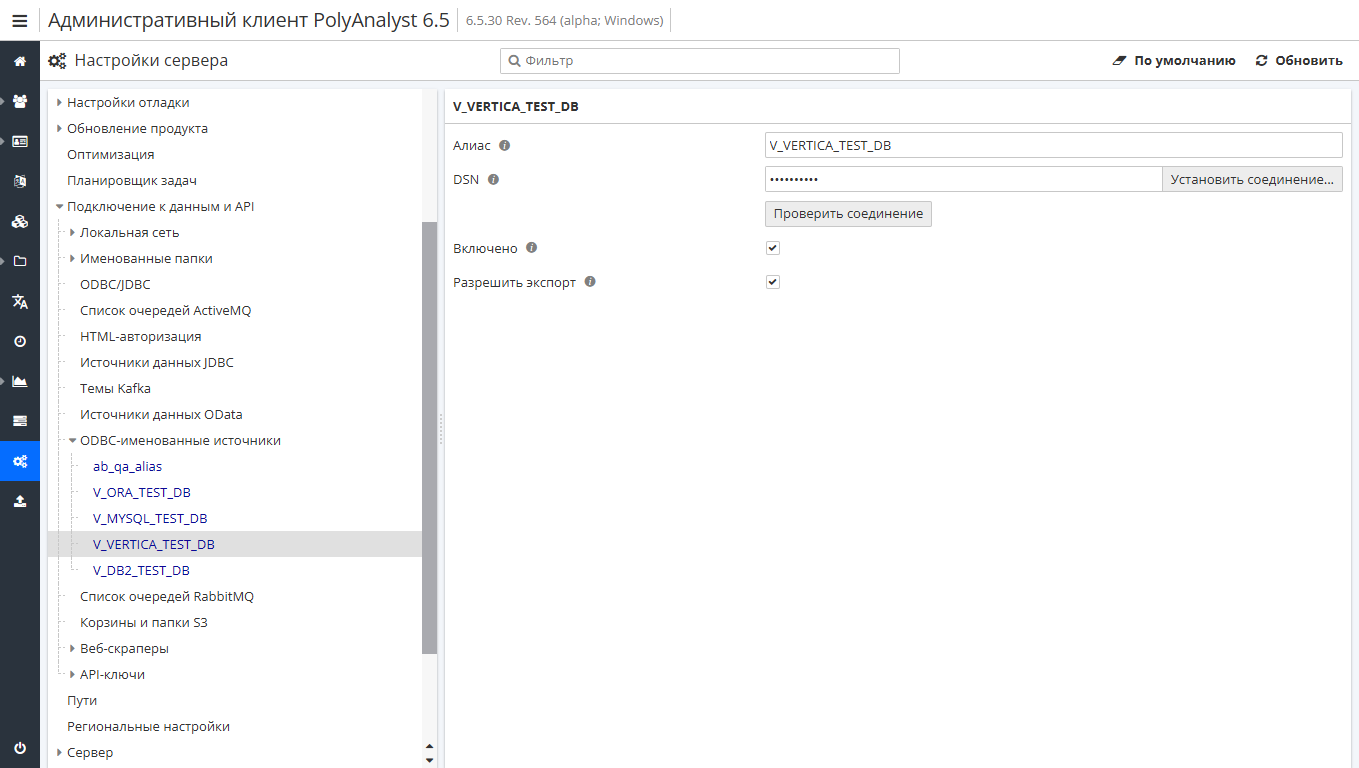1359x768 pixels.
Task: Open ODBC/JDBC settings item
Action: [x=115, y=284]
